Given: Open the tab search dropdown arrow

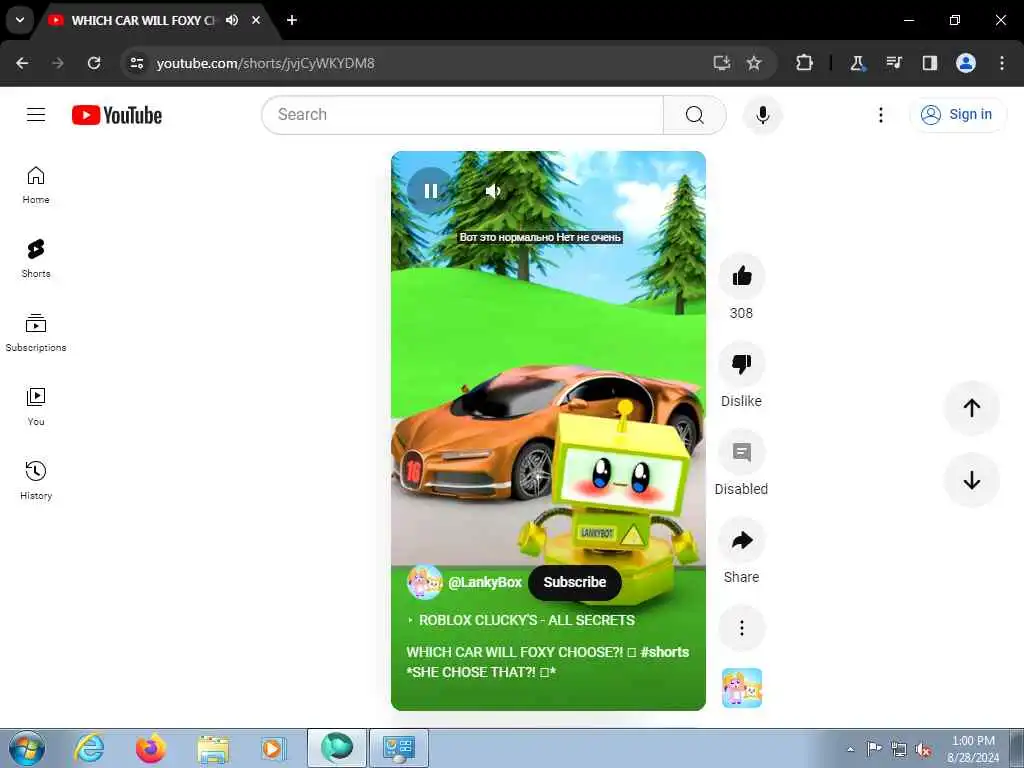Looking at the screenshot, I should [20, 20].
